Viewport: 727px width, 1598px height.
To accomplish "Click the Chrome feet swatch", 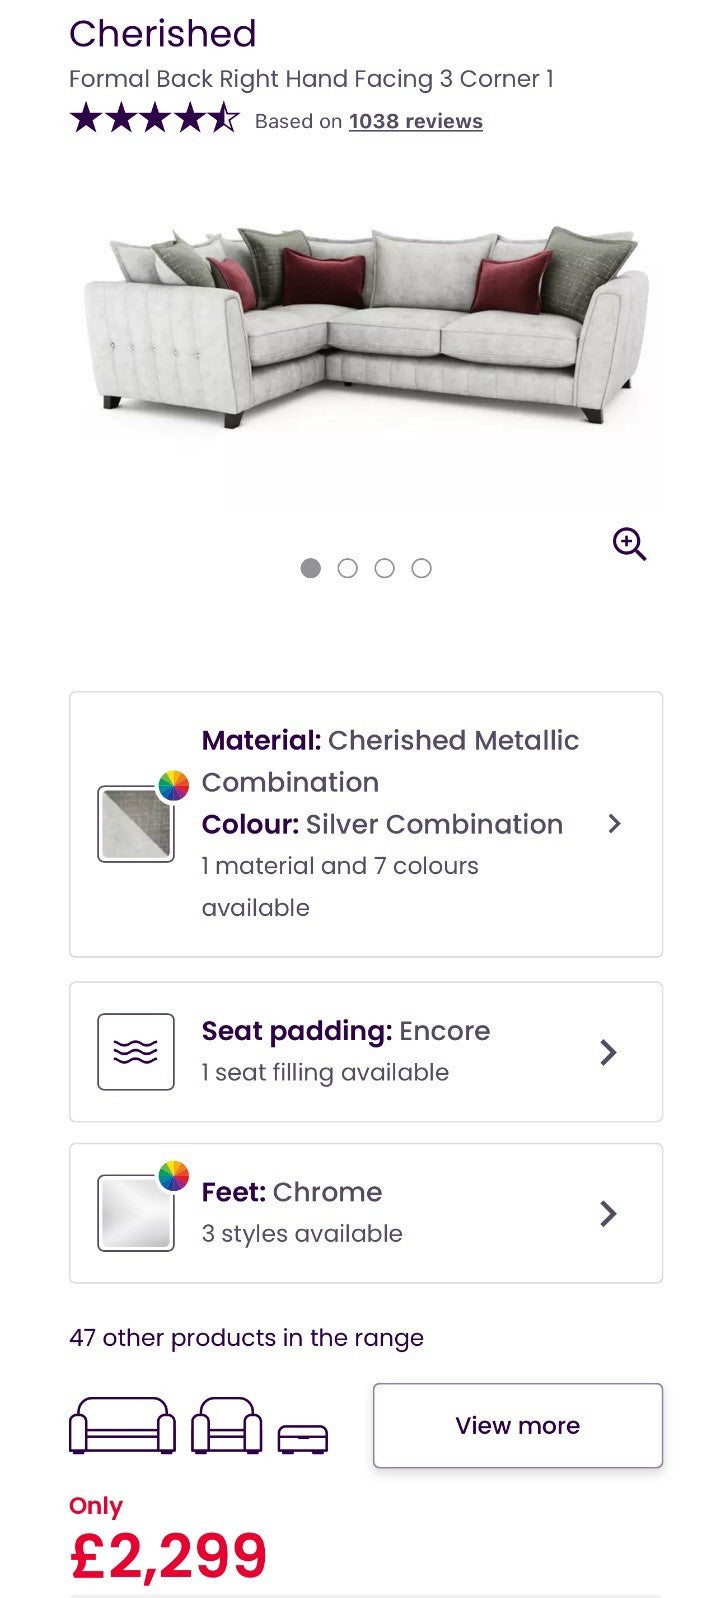I will (x=134, y=1214).
